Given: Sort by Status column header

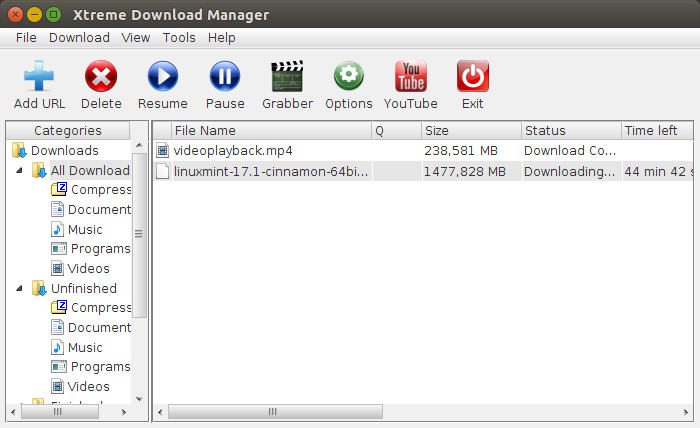Looking at the screenshot, I should (571, 130).
